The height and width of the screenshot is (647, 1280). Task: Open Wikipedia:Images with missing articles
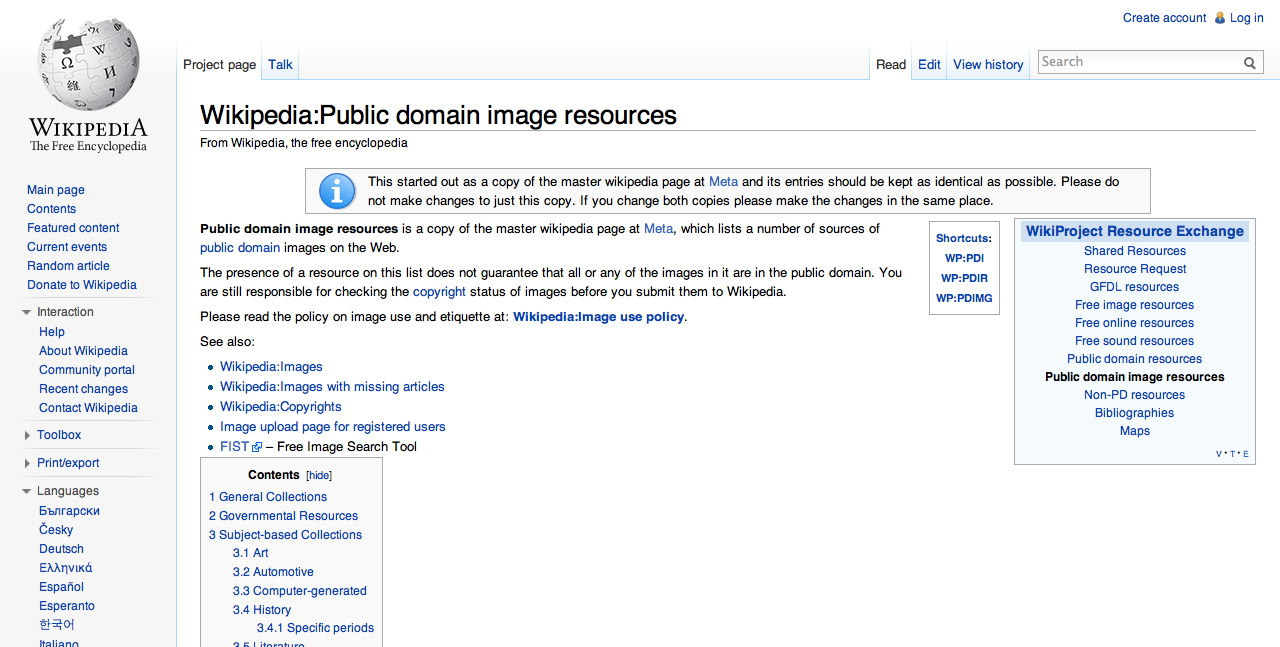pyautogui.click(x=332, y=387)
